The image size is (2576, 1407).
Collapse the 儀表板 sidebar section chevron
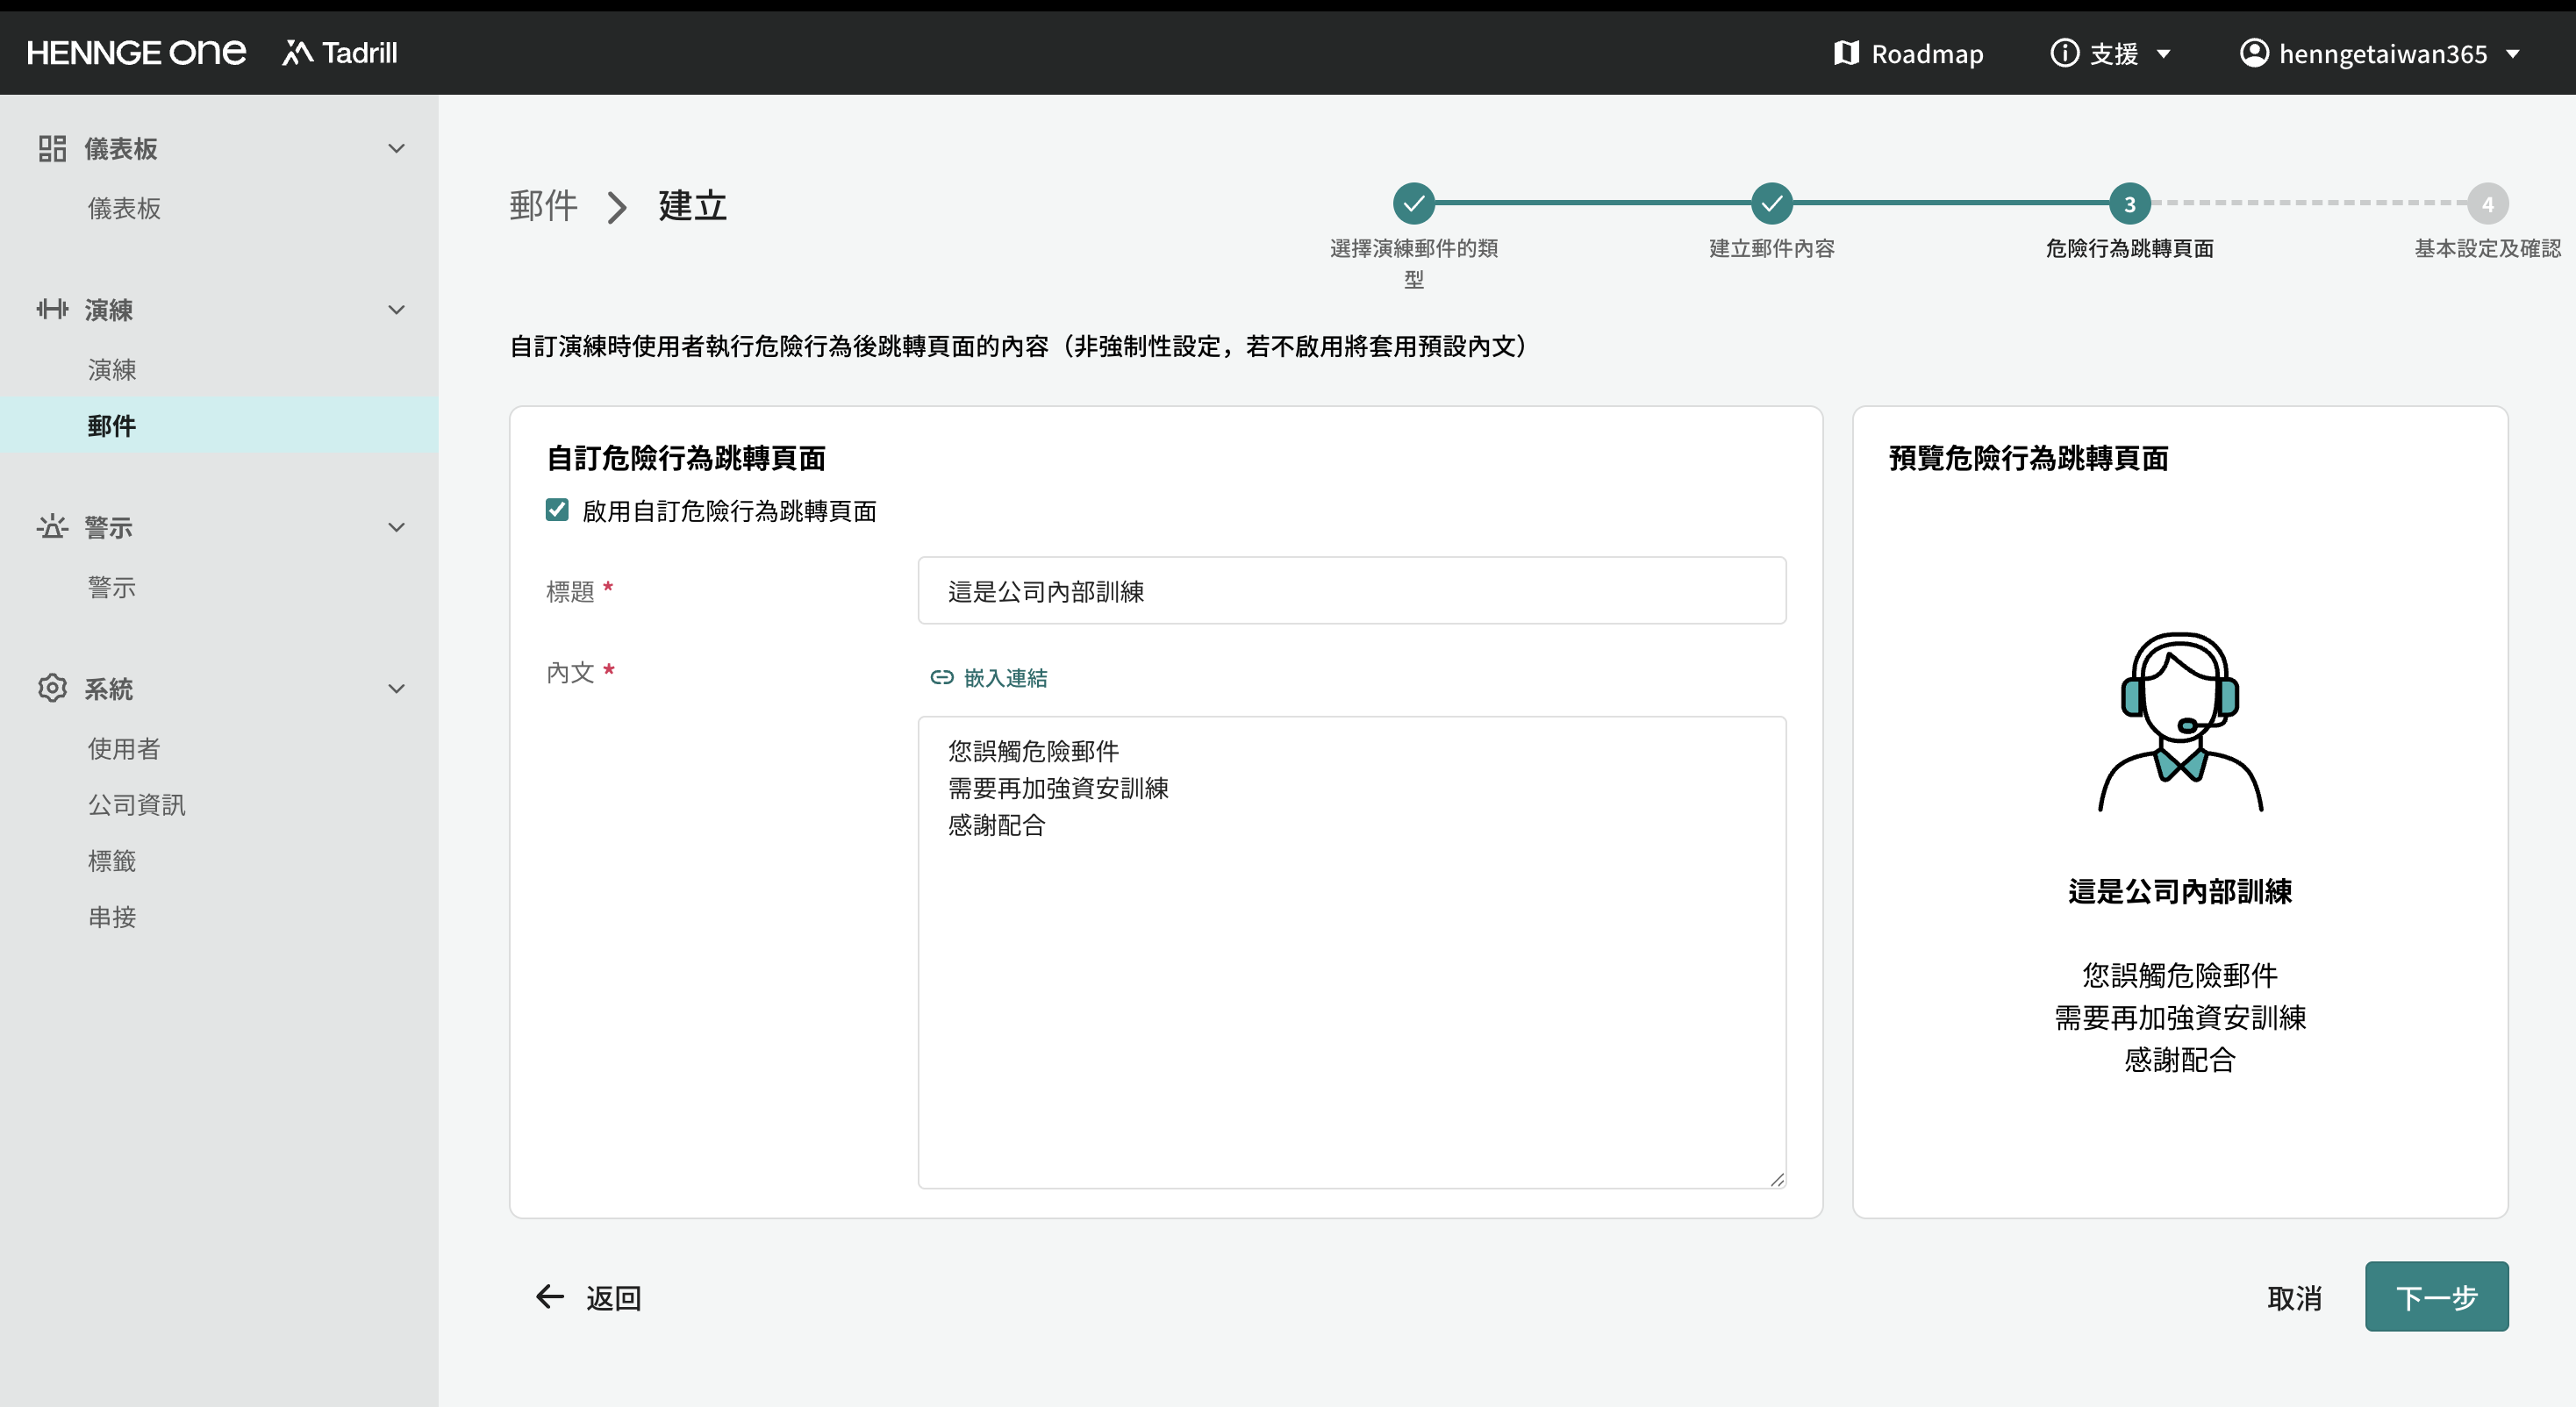(x=396, y=148)
